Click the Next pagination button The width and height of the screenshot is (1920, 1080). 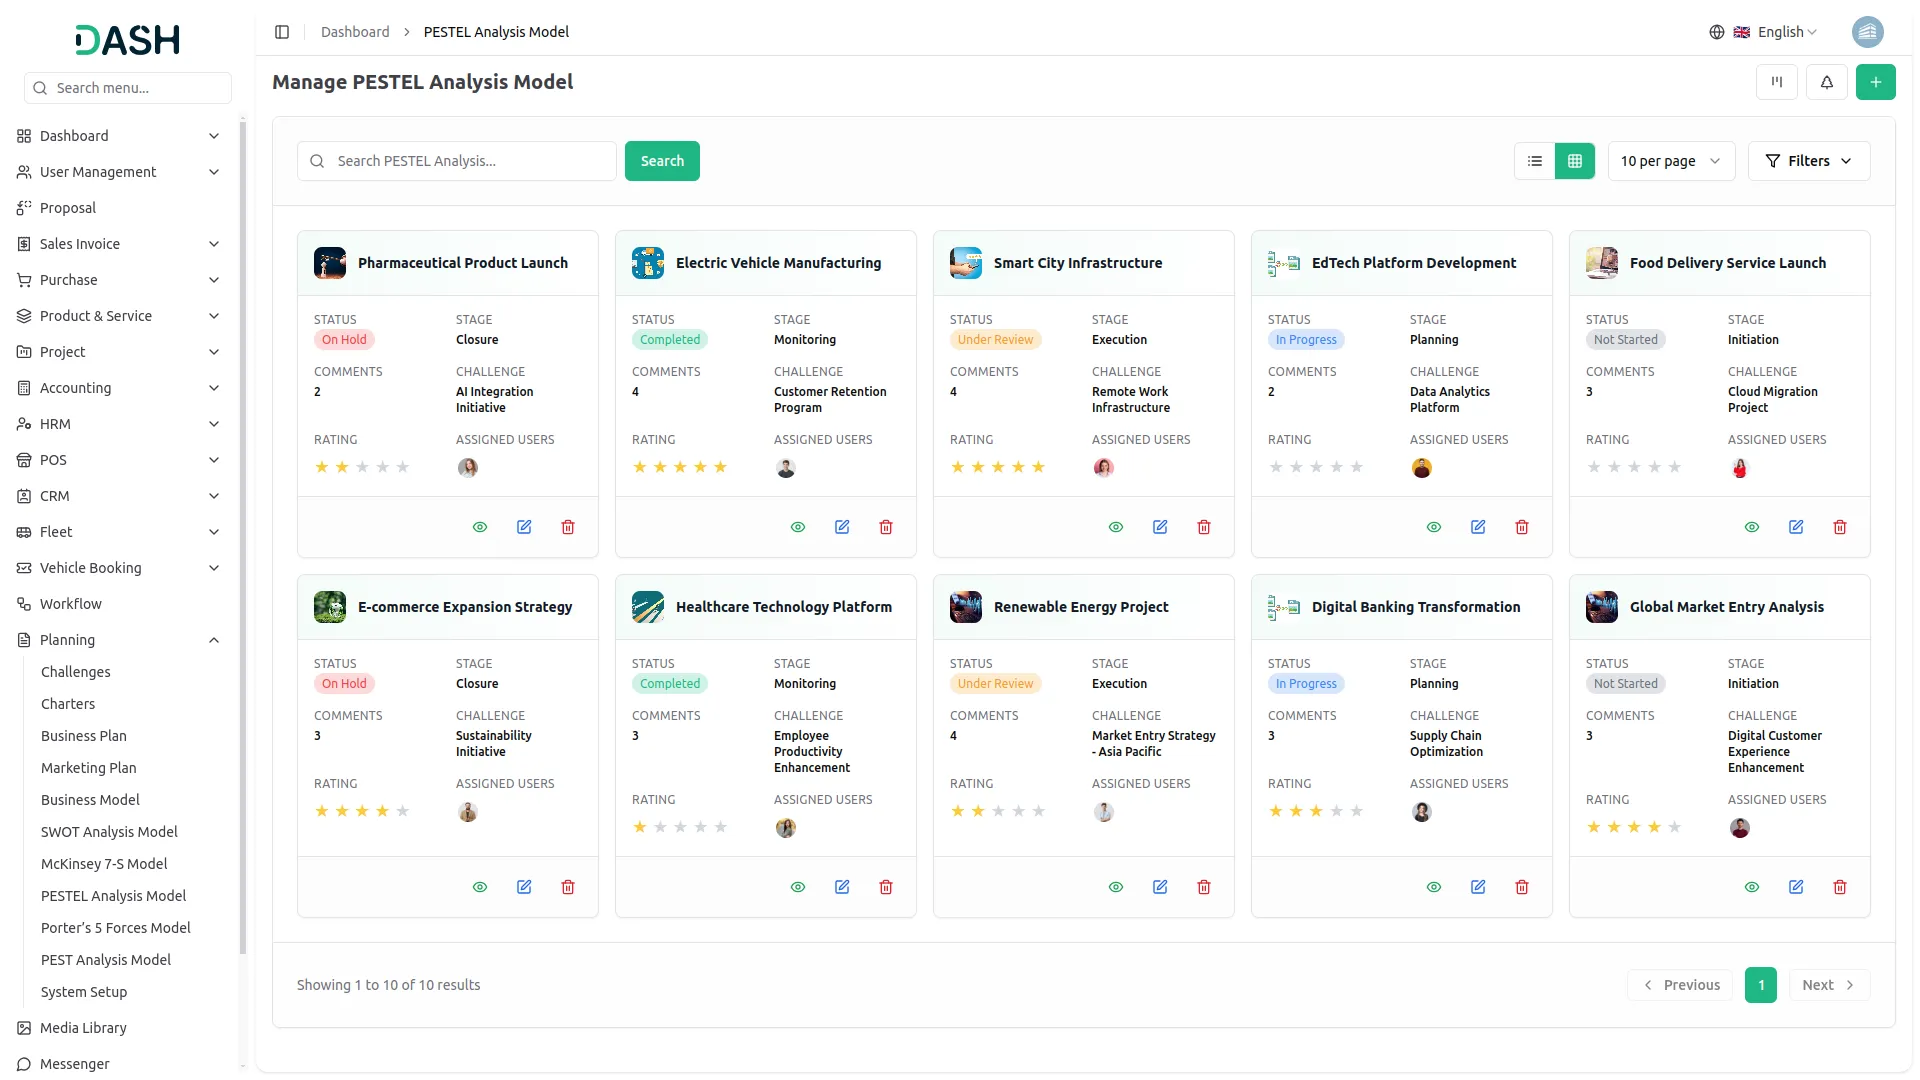point(1829,985)
